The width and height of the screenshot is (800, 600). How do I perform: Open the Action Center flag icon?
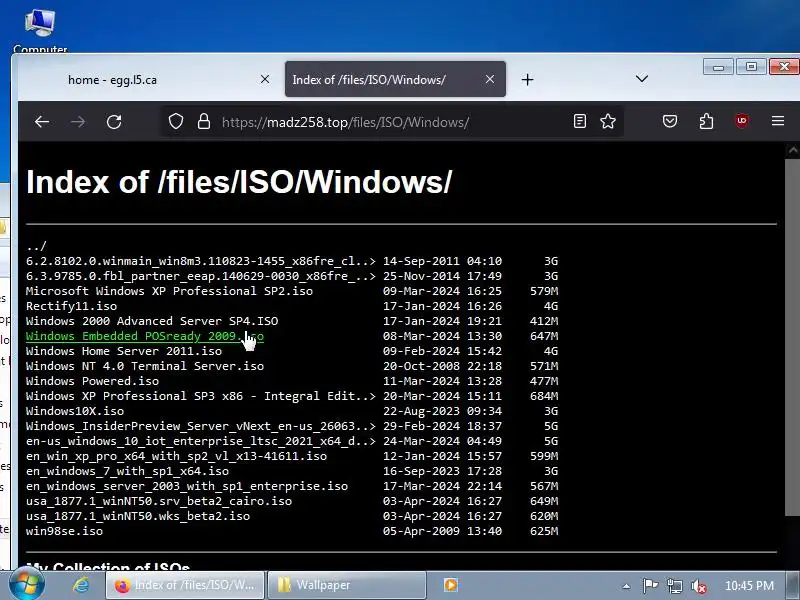(650, 586)
